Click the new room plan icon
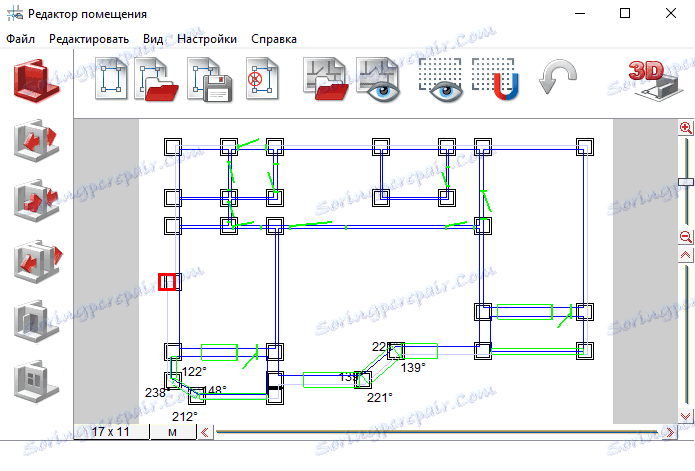The image size is (695, 471). point(111,78)
